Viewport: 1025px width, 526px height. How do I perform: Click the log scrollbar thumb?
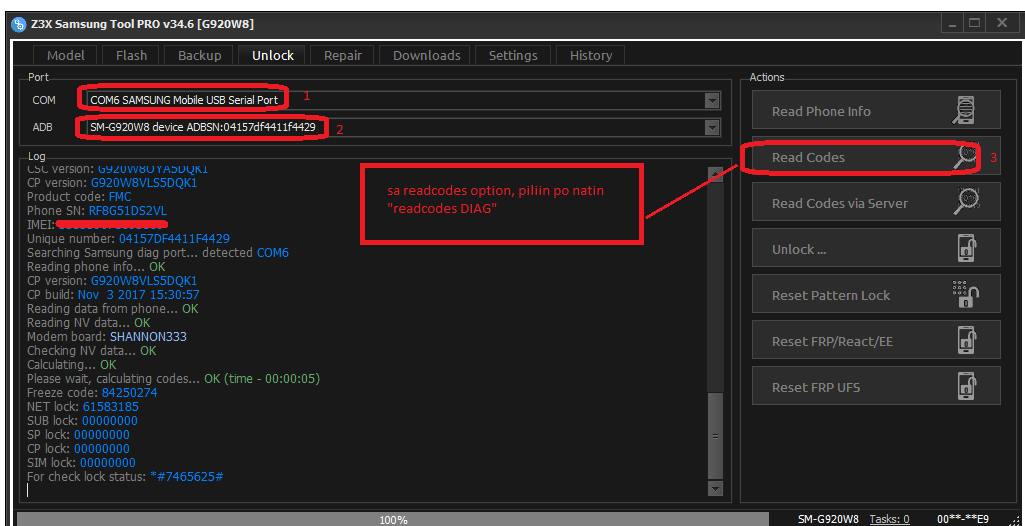click(716, 436)
